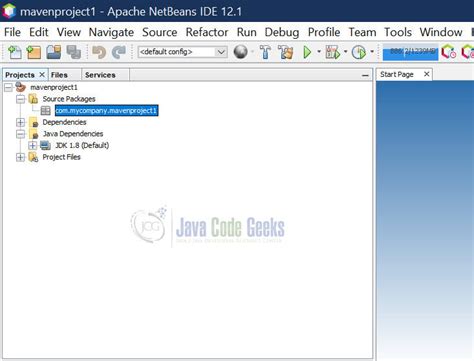Open the View menu
This screenshot has height=361, width=474.
(69, 32)
